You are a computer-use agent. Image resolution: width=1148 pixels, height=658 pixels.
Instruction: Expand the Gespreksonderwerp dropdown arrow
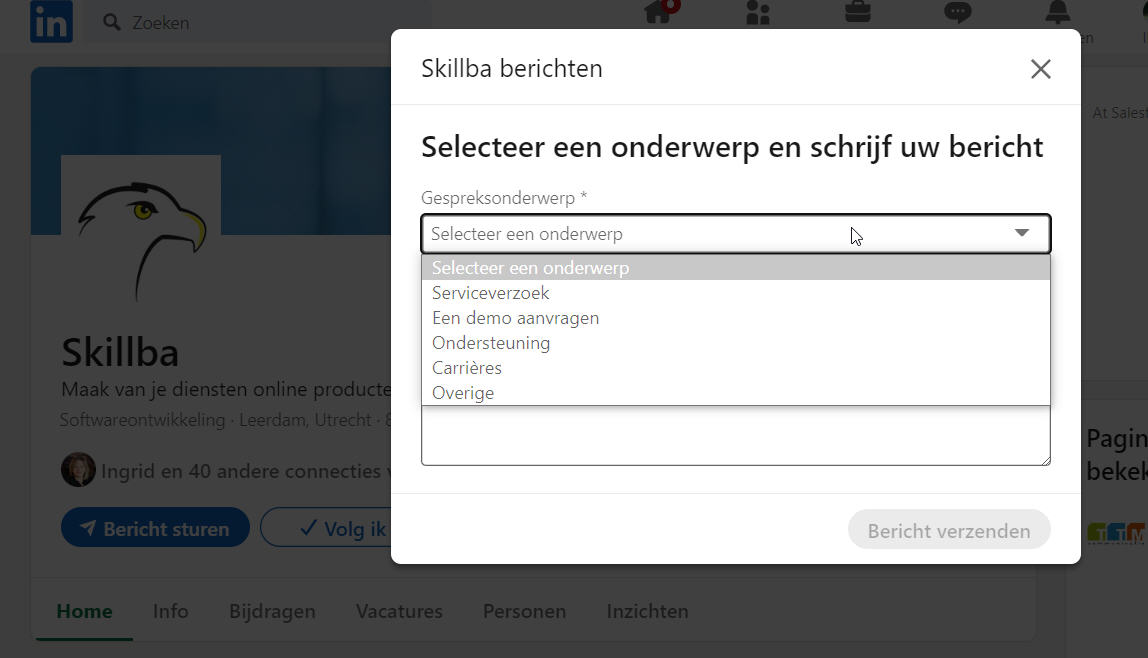pyautogui.click(x=1022, y=233)
